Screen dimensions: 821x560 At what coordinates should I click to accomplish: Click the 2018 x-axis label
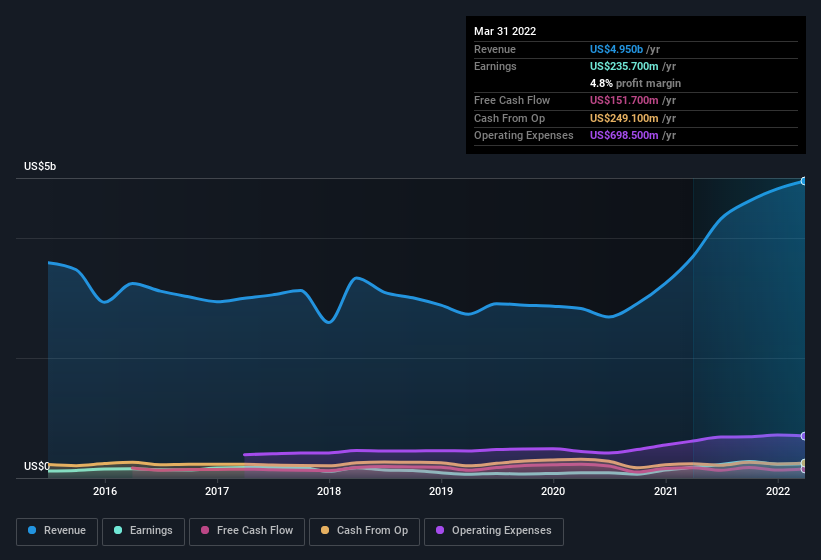329,491
